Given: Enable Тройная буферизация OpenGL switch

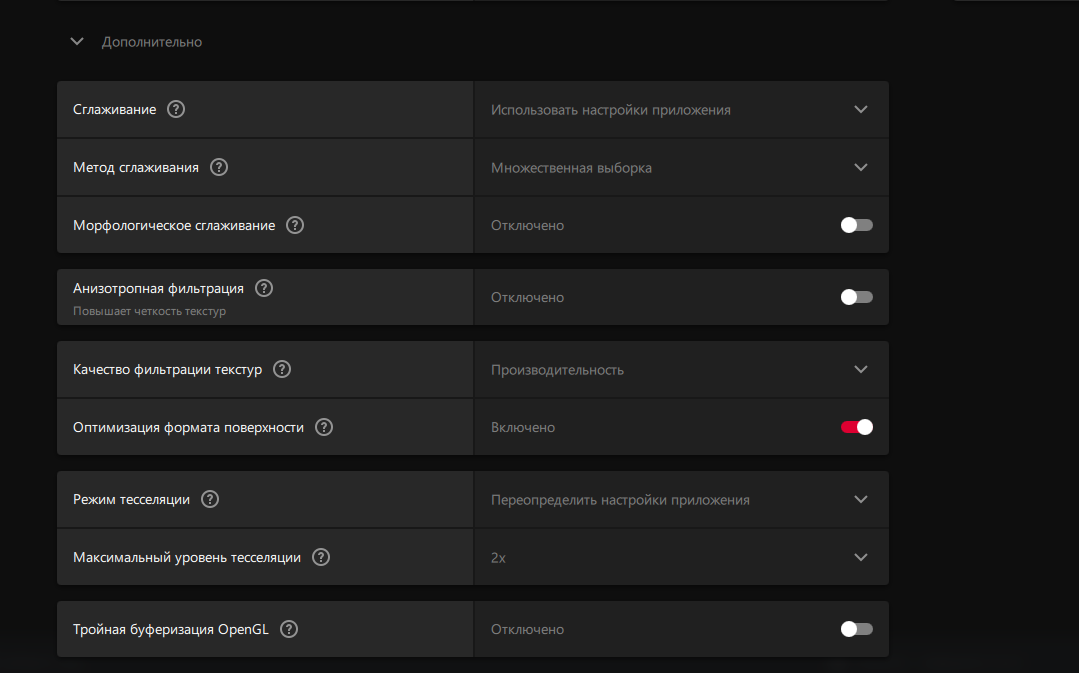Looking at the screenshot, I should (856, 629).
